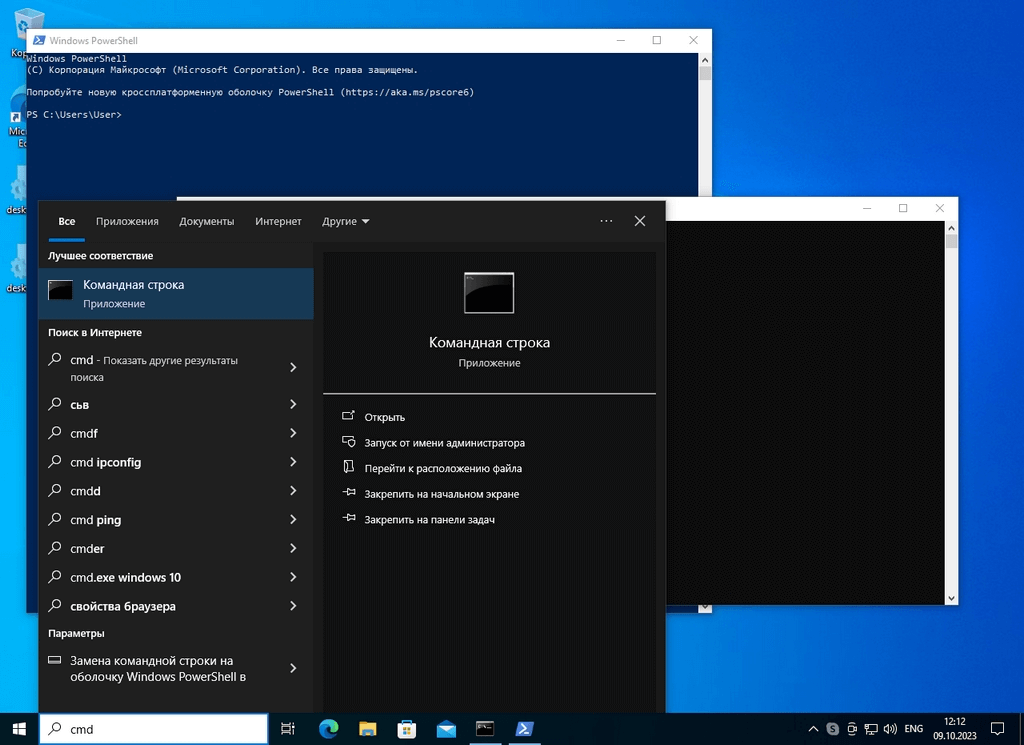Open the search options ellipsis menu
The image size is (1024, 745).
[606, 221]
